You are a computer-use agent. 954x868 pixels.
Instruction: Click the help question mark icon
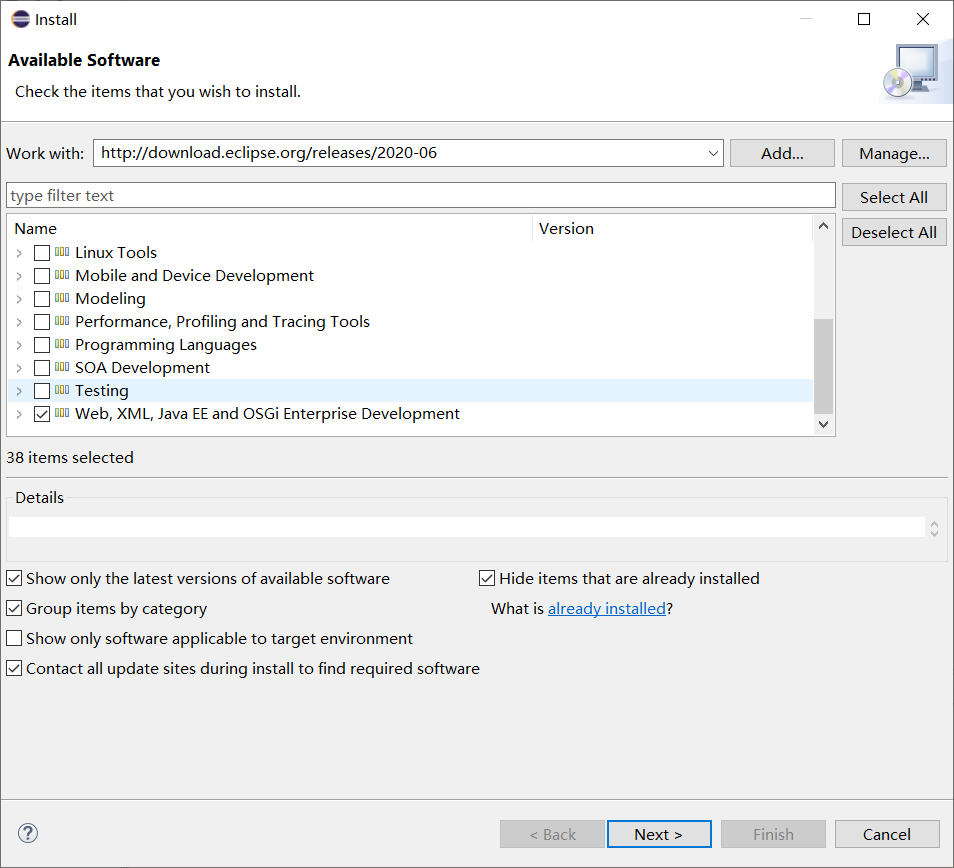tap(28, 833)
